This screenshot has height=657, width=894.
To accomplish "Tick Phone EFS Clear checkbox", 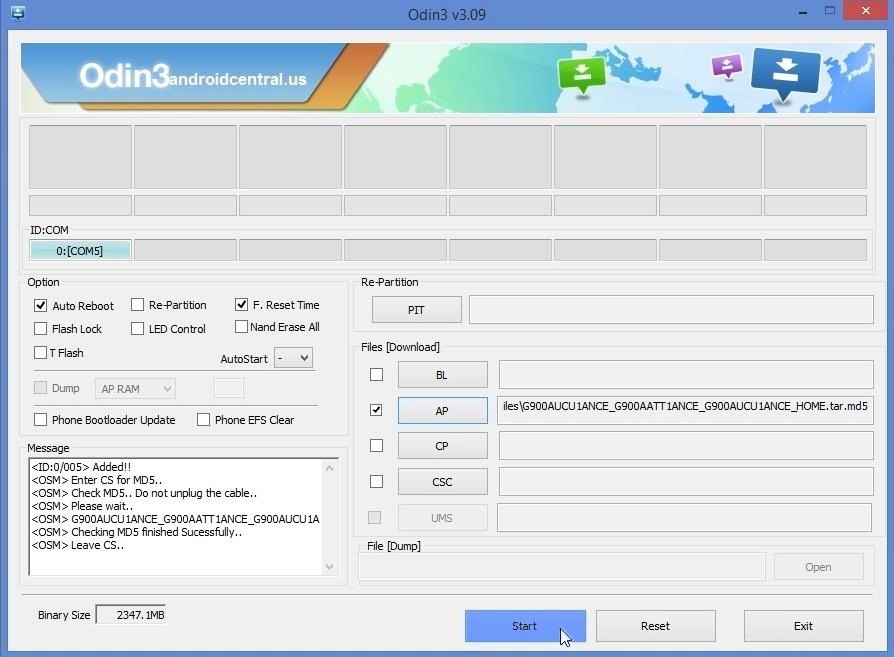I will coord(204,420).
